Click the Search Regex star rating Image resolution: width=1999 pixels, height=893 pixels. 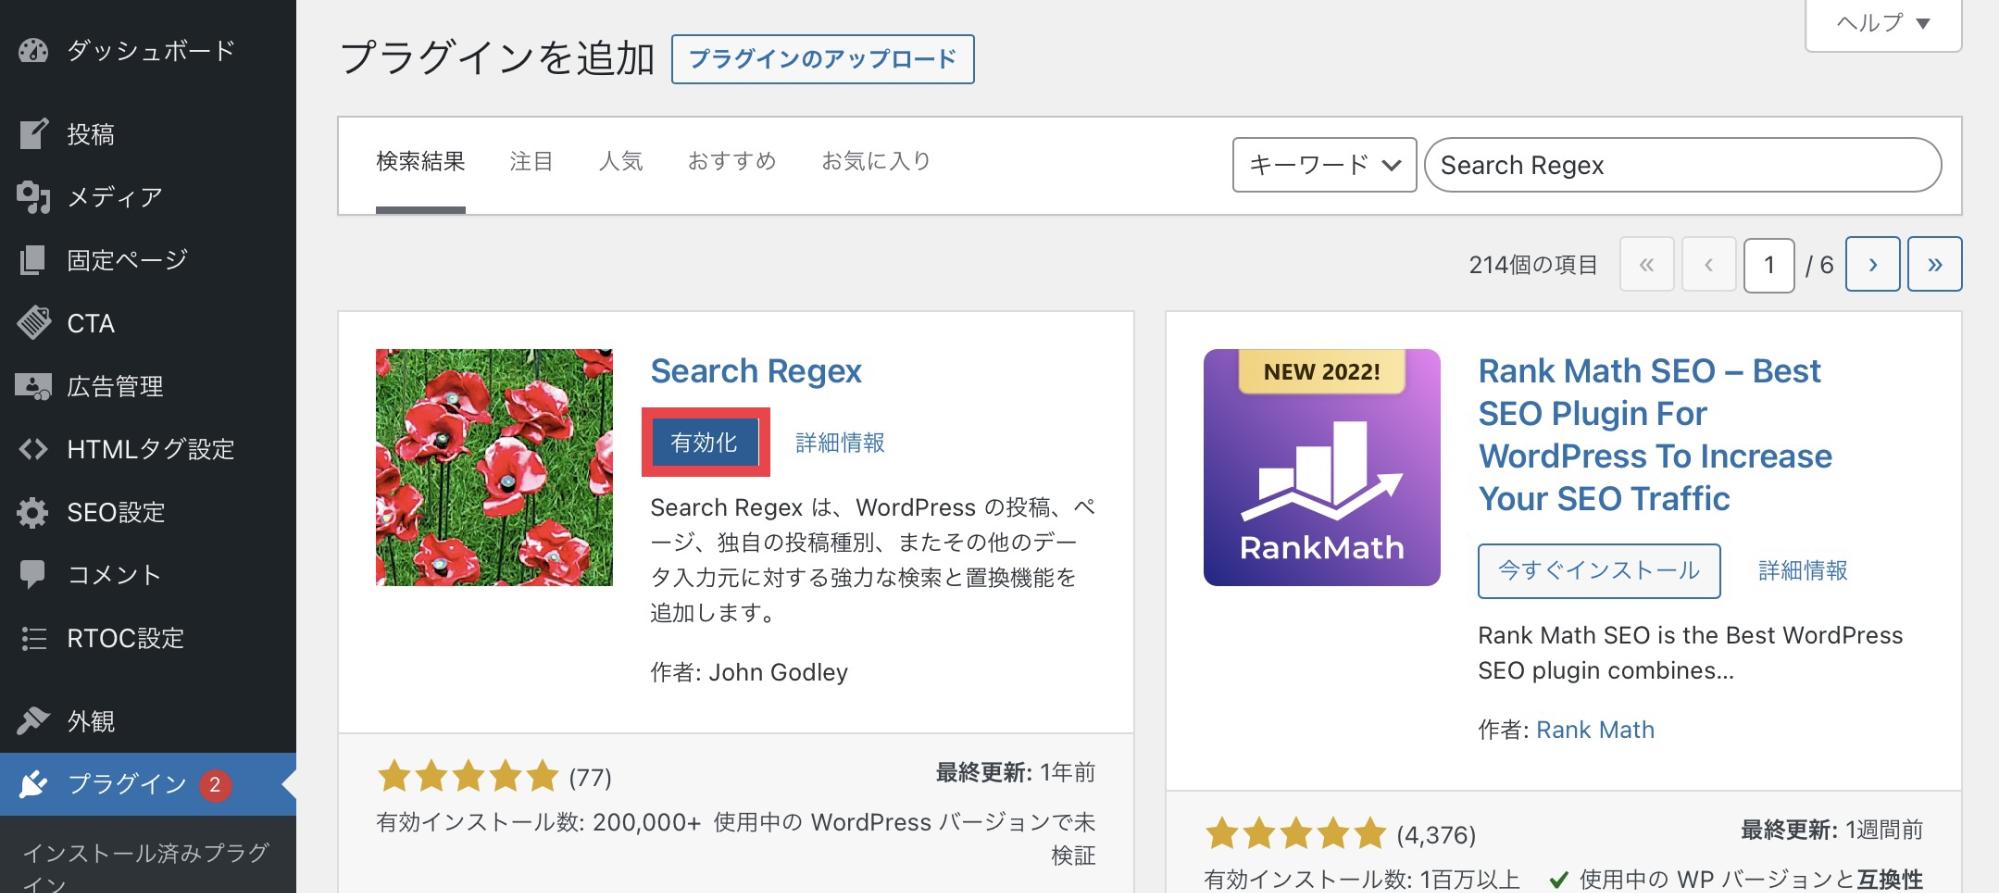point(468,776)
